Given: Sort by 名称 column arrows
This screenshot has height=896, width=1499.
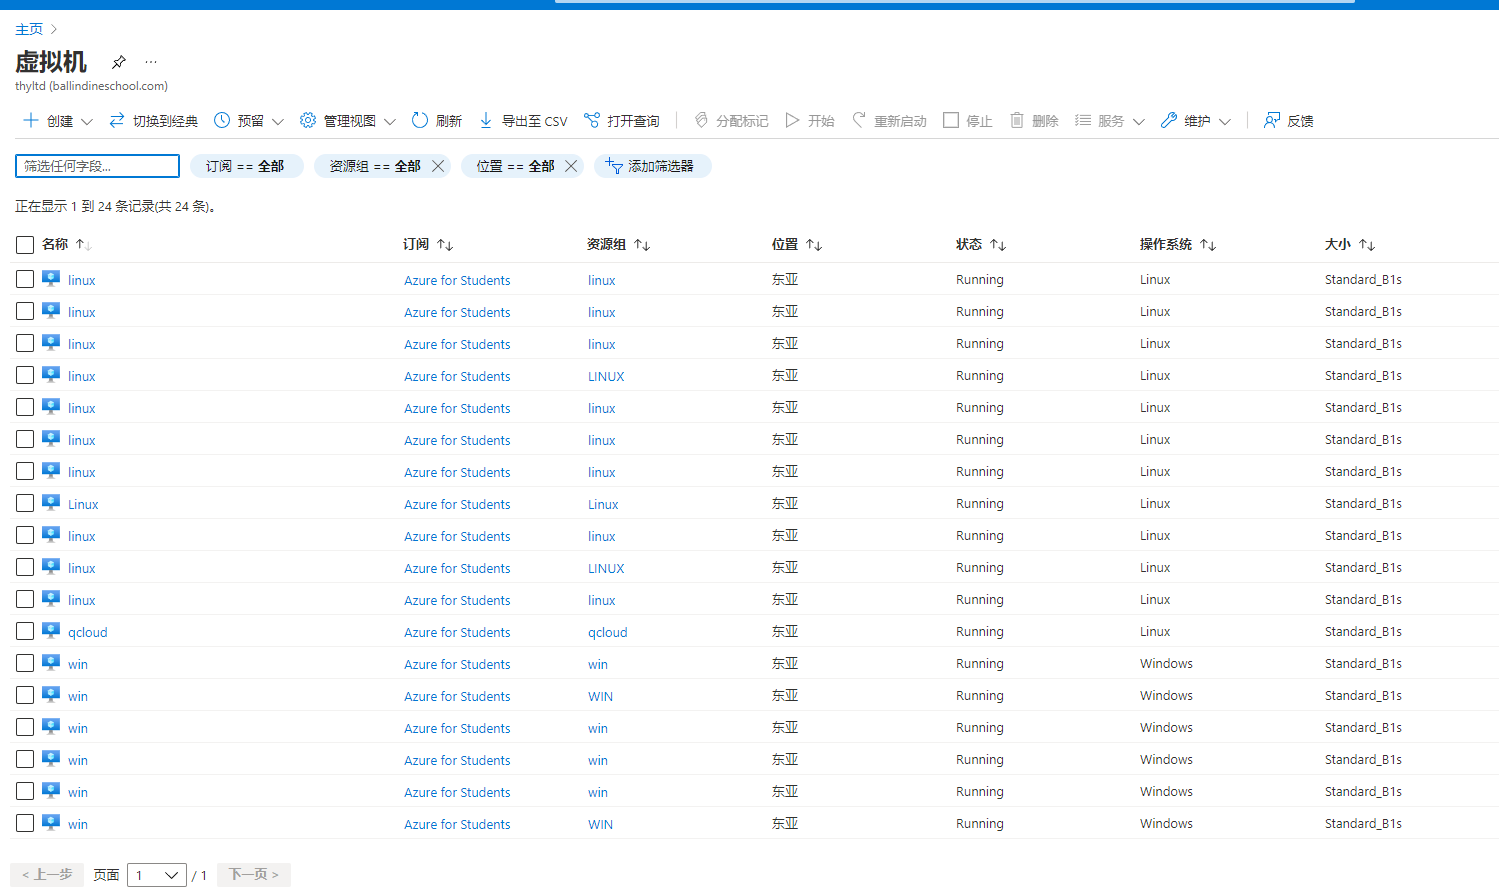Looking at the screenshot, I should click(84, 245).
